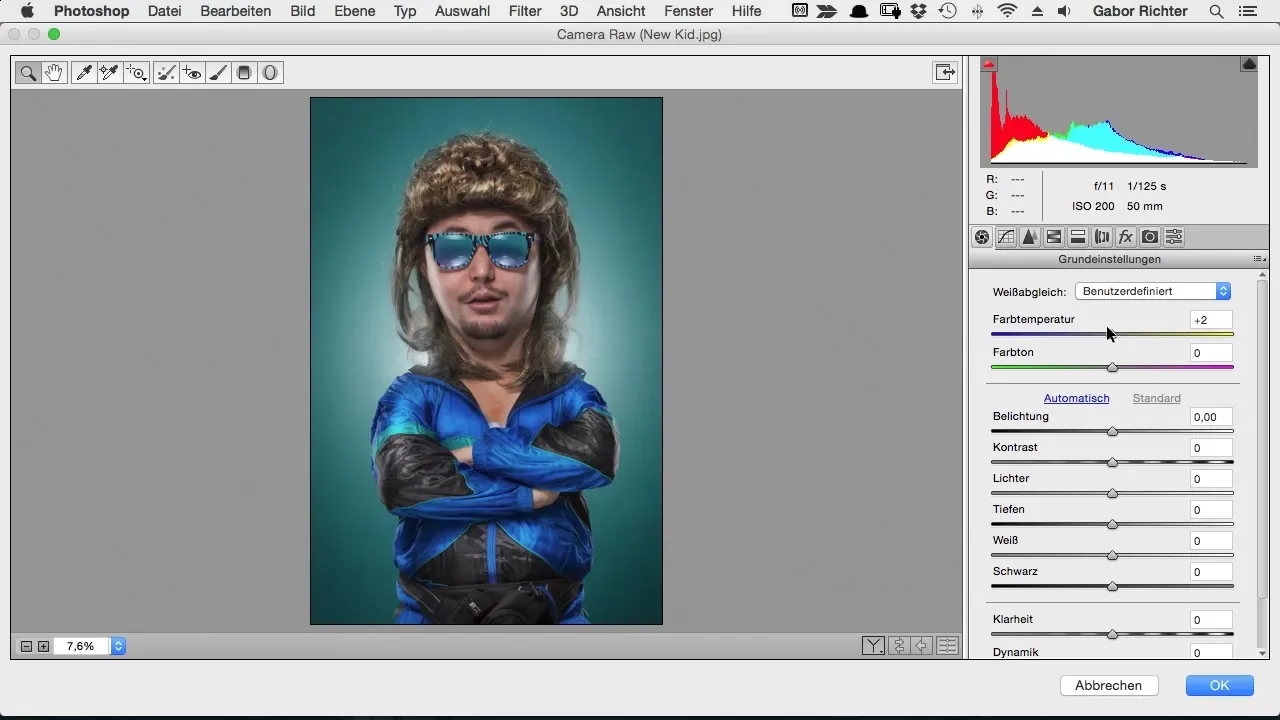
Task: Click the Klarheit slider handle
Action: (x=1112, y=634)
